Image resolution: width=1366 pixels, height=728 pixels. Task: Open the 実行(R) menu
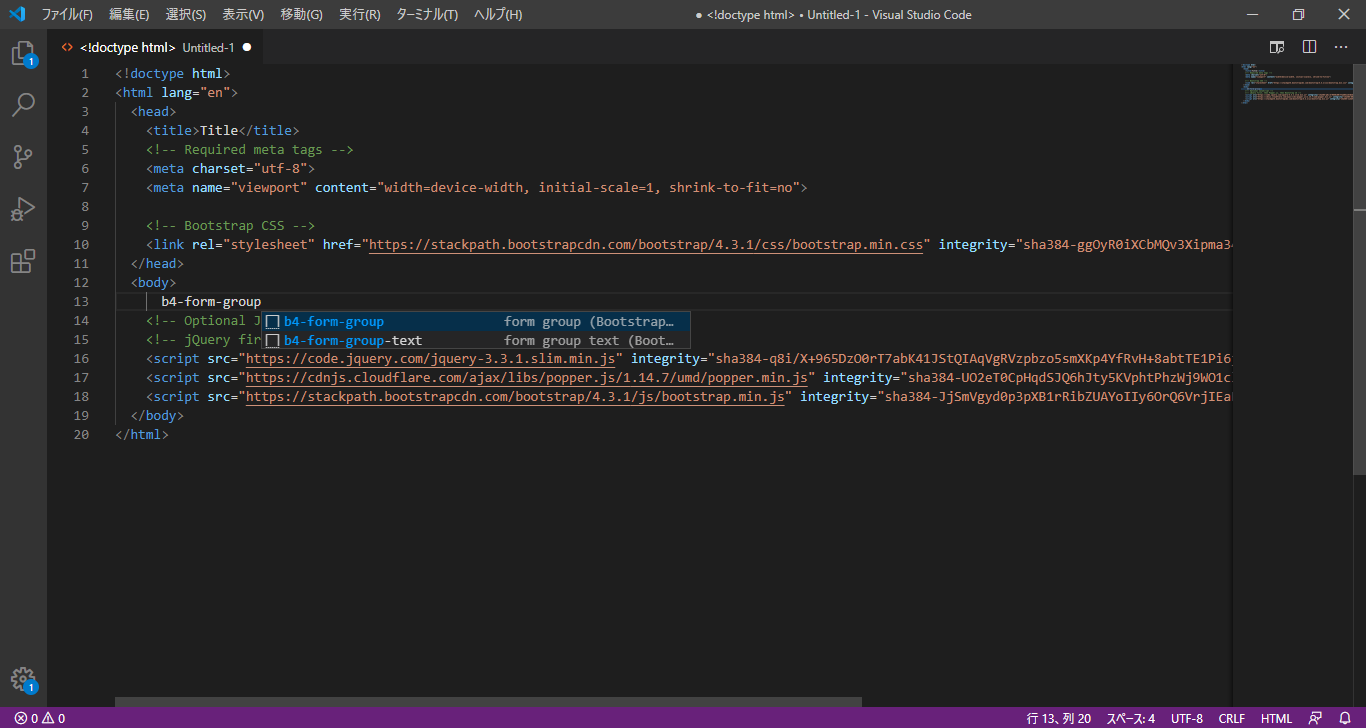point(359,14)
